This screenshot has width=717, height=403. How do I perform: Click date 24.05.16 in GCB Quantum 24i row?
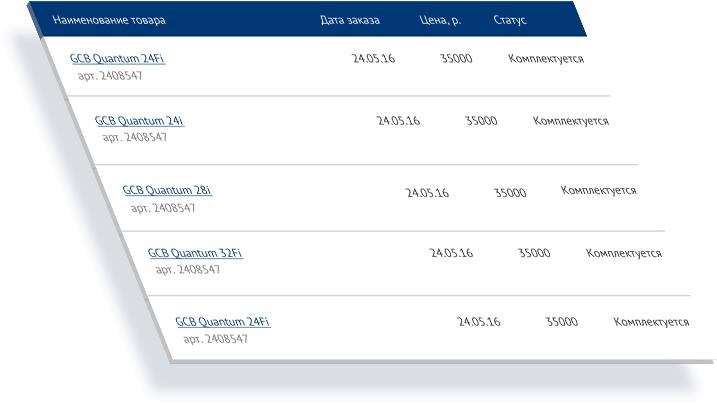pos(398,121)
